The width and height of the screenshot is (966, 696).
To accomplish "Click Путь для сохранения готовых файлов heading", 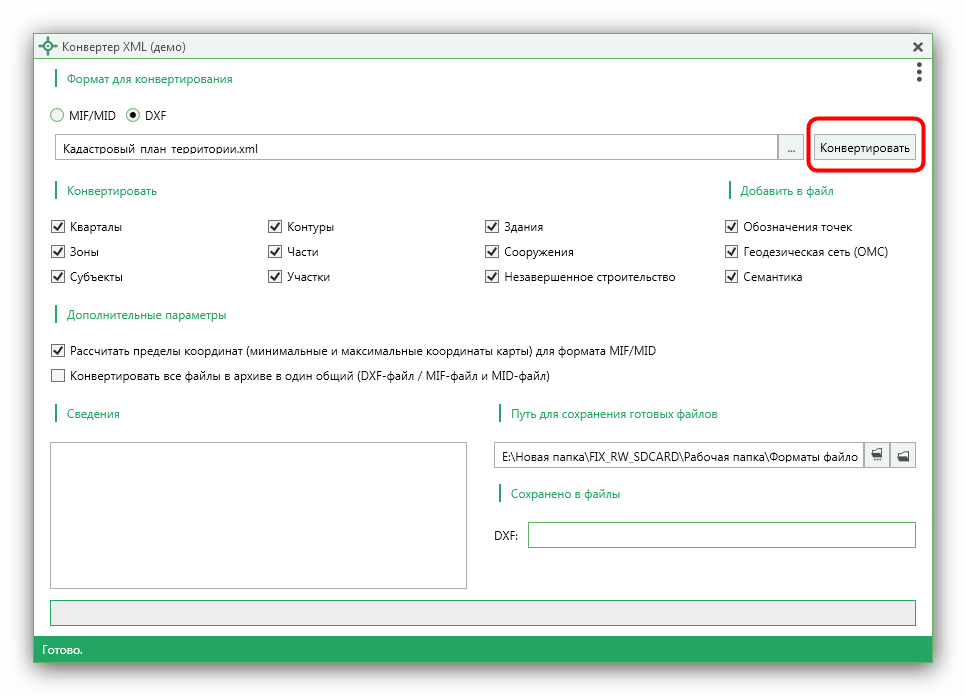I will coord(614,414).
